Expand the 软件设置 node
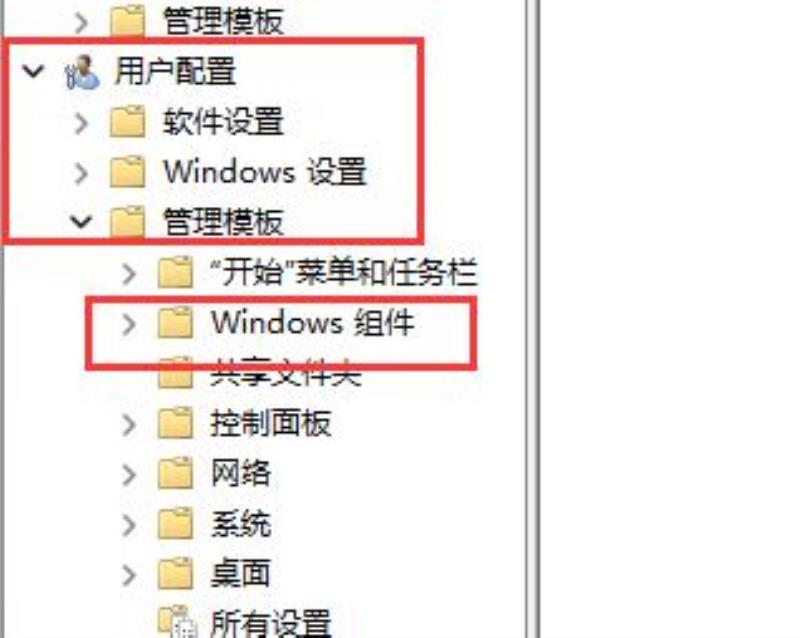 (x=82, y=123)
